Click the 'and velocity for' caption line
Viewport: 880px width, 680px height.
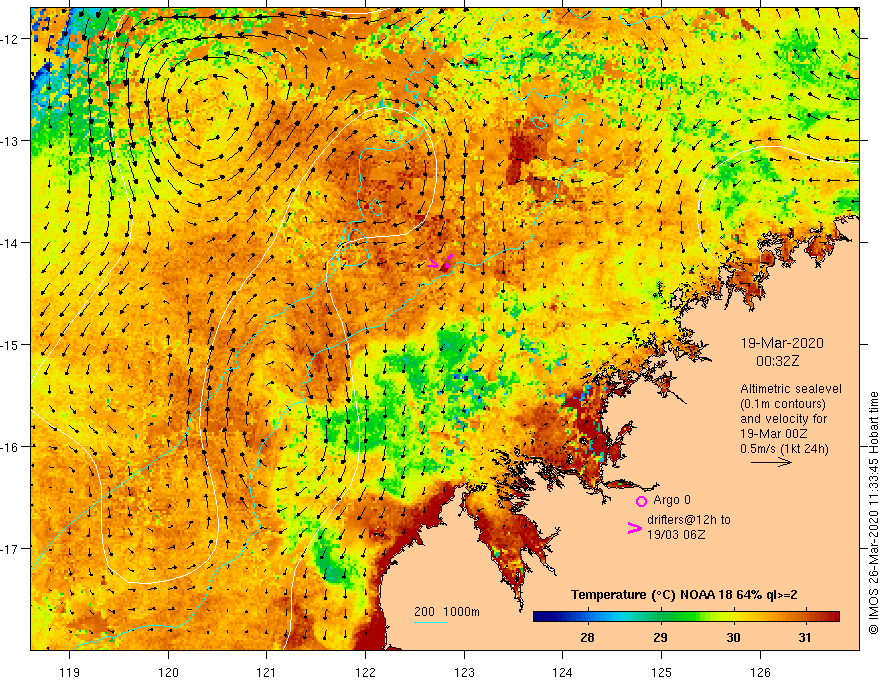pyautogui.click(x=783, y=419)
